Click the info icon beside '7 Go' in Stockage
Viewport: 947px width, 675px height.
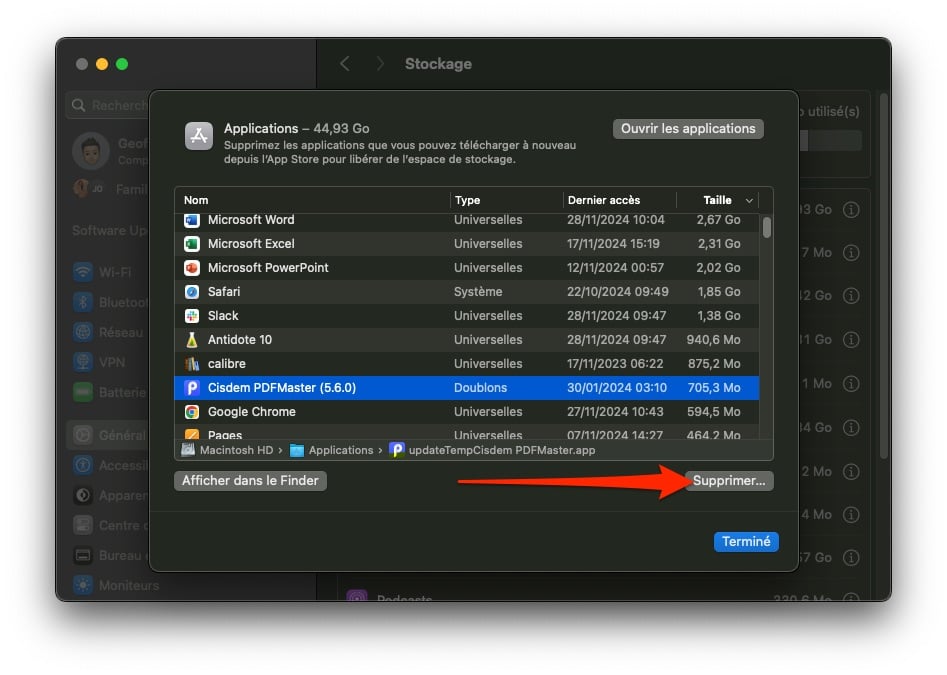coord(851,557)
